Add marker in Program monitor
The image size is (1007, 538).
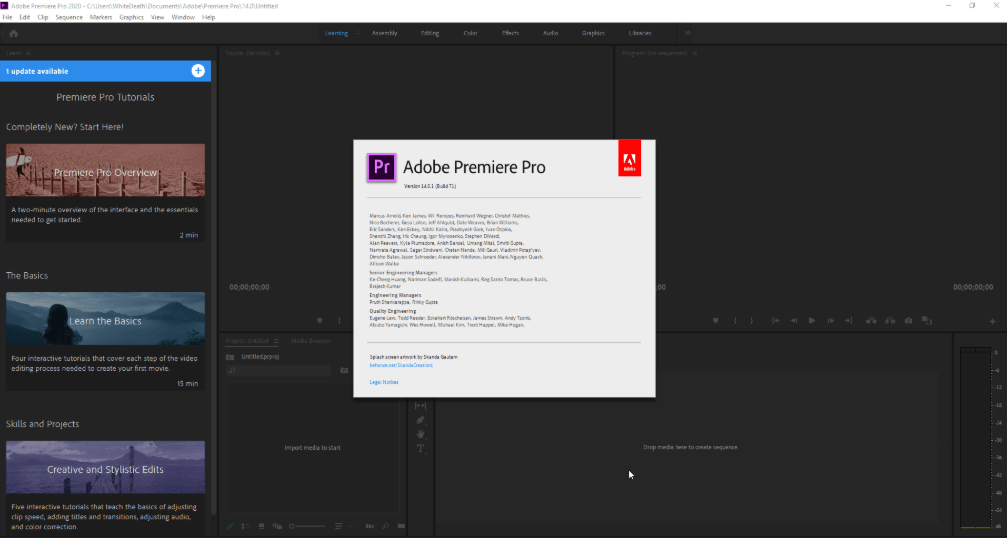pos(715,320)
